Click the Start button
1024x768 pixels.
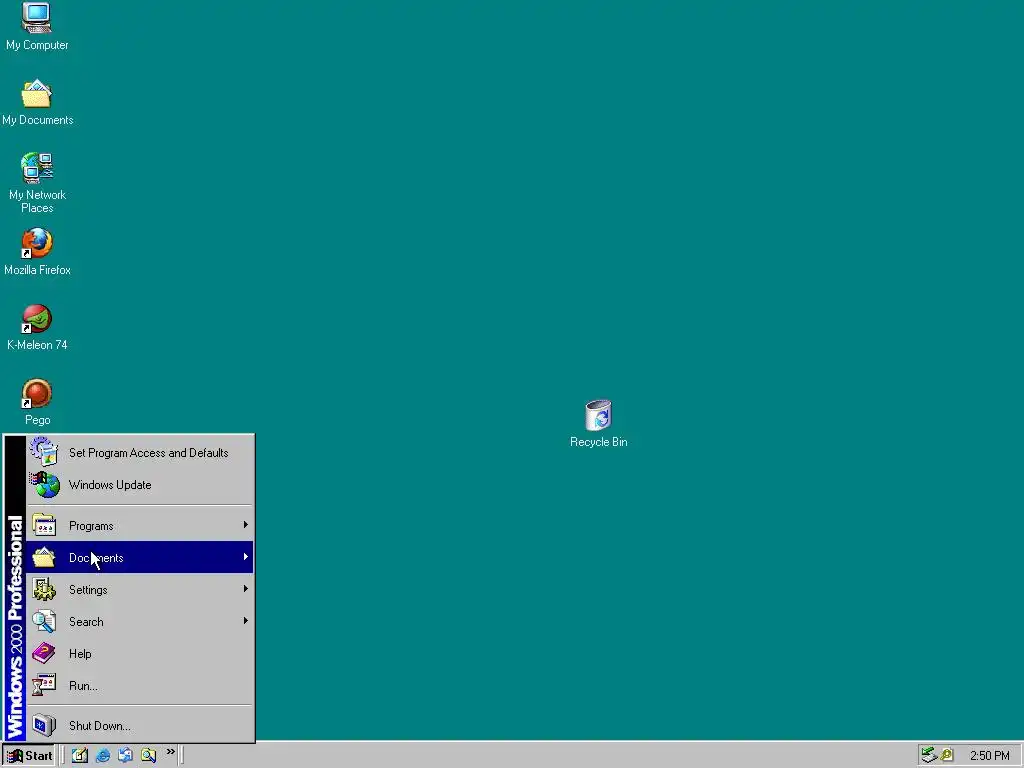[x=29, y=756]
